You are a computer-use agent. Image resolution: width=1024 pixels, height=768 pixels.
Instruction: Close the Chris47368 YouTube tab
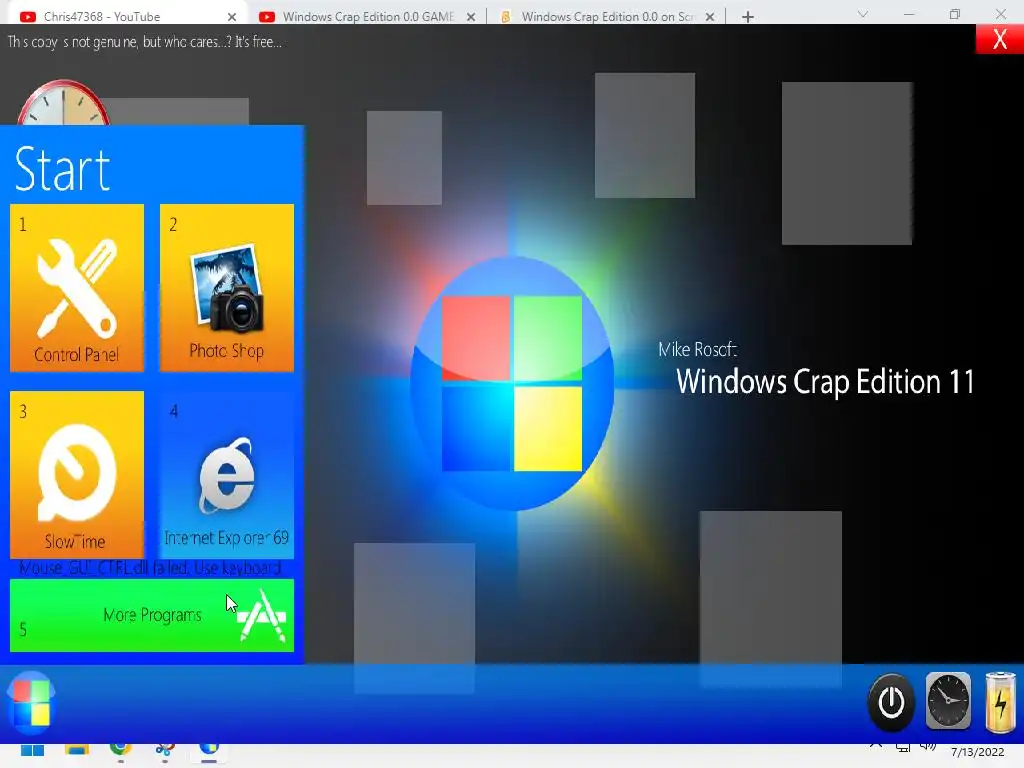[232, 17]
